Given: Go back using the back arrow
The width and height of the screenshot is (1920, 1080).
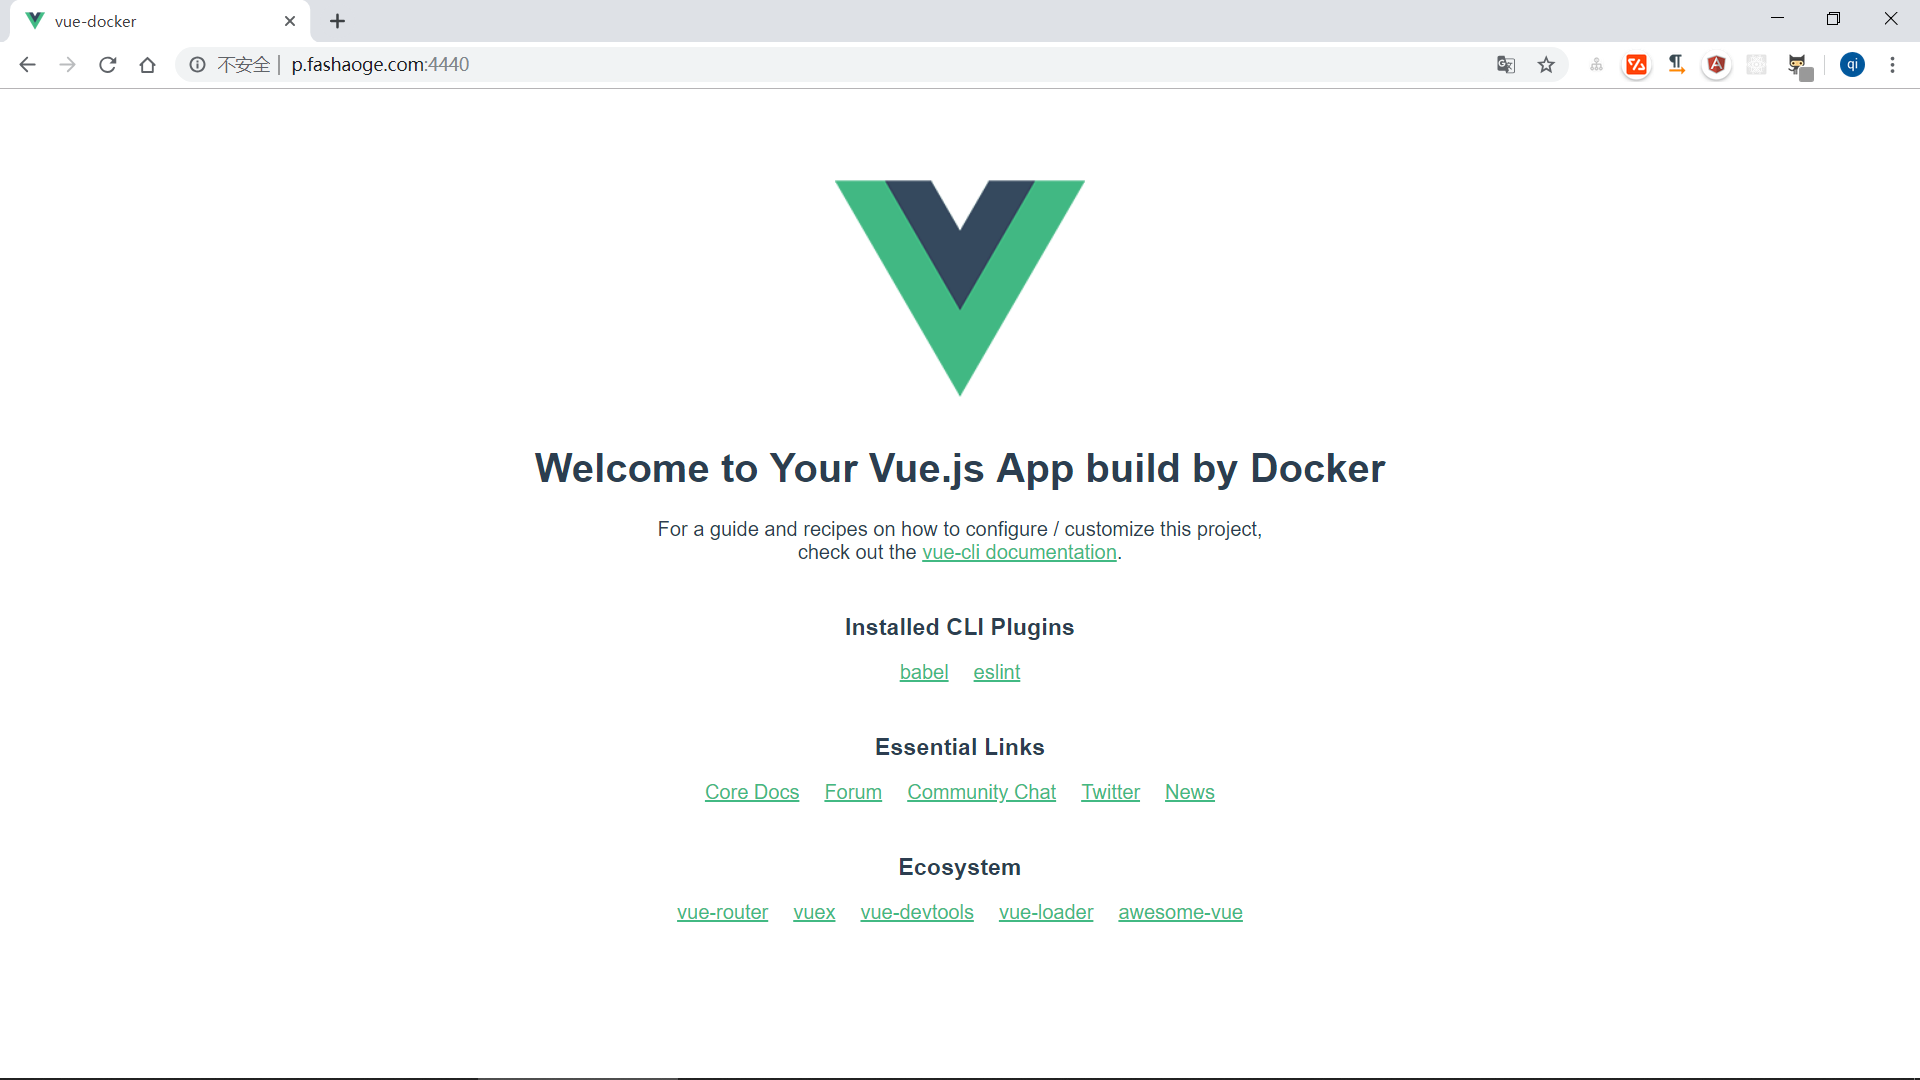Looking at the screenshot, I should pyautogui.click(x=27, y=65).
